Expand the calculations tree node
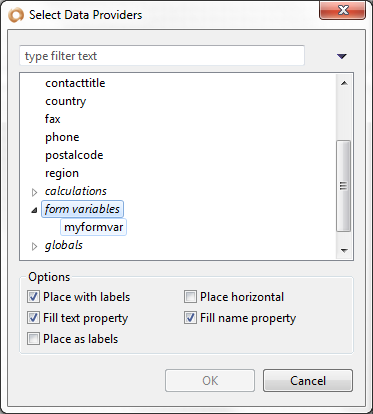The height and width of the screenshot is (414, 373). (x=34, y=192)
